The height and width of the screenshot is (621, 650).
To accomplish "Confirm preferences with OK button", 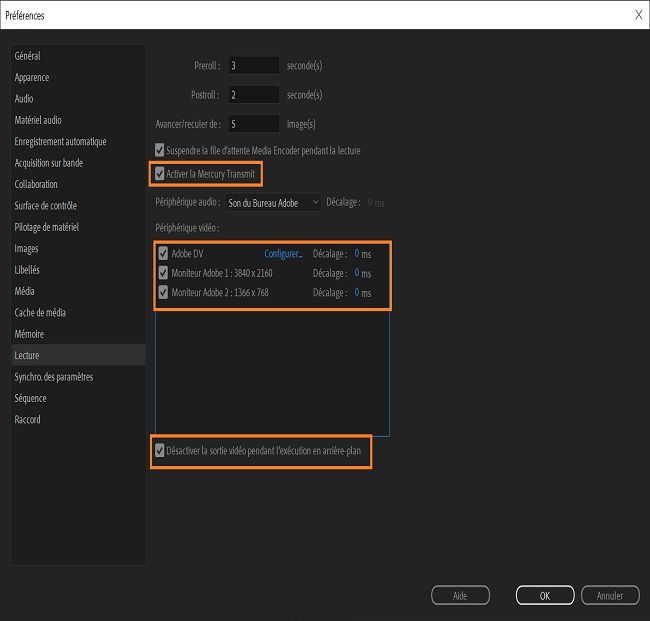I will coord(545,595).
